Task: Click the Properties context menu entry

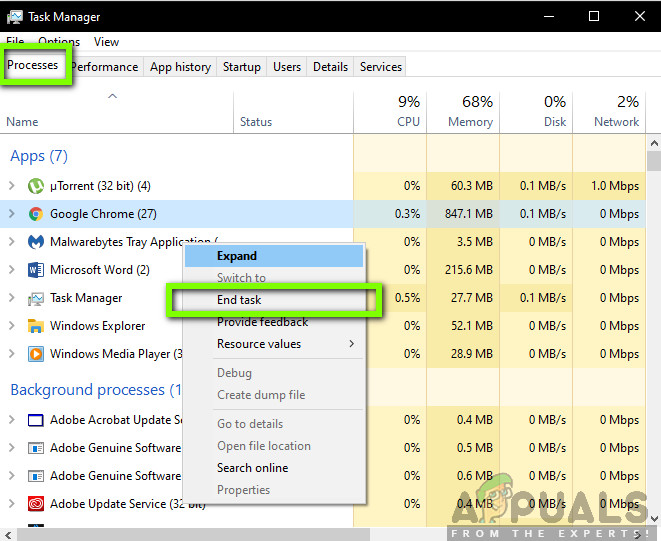Action: click(274, 490)
